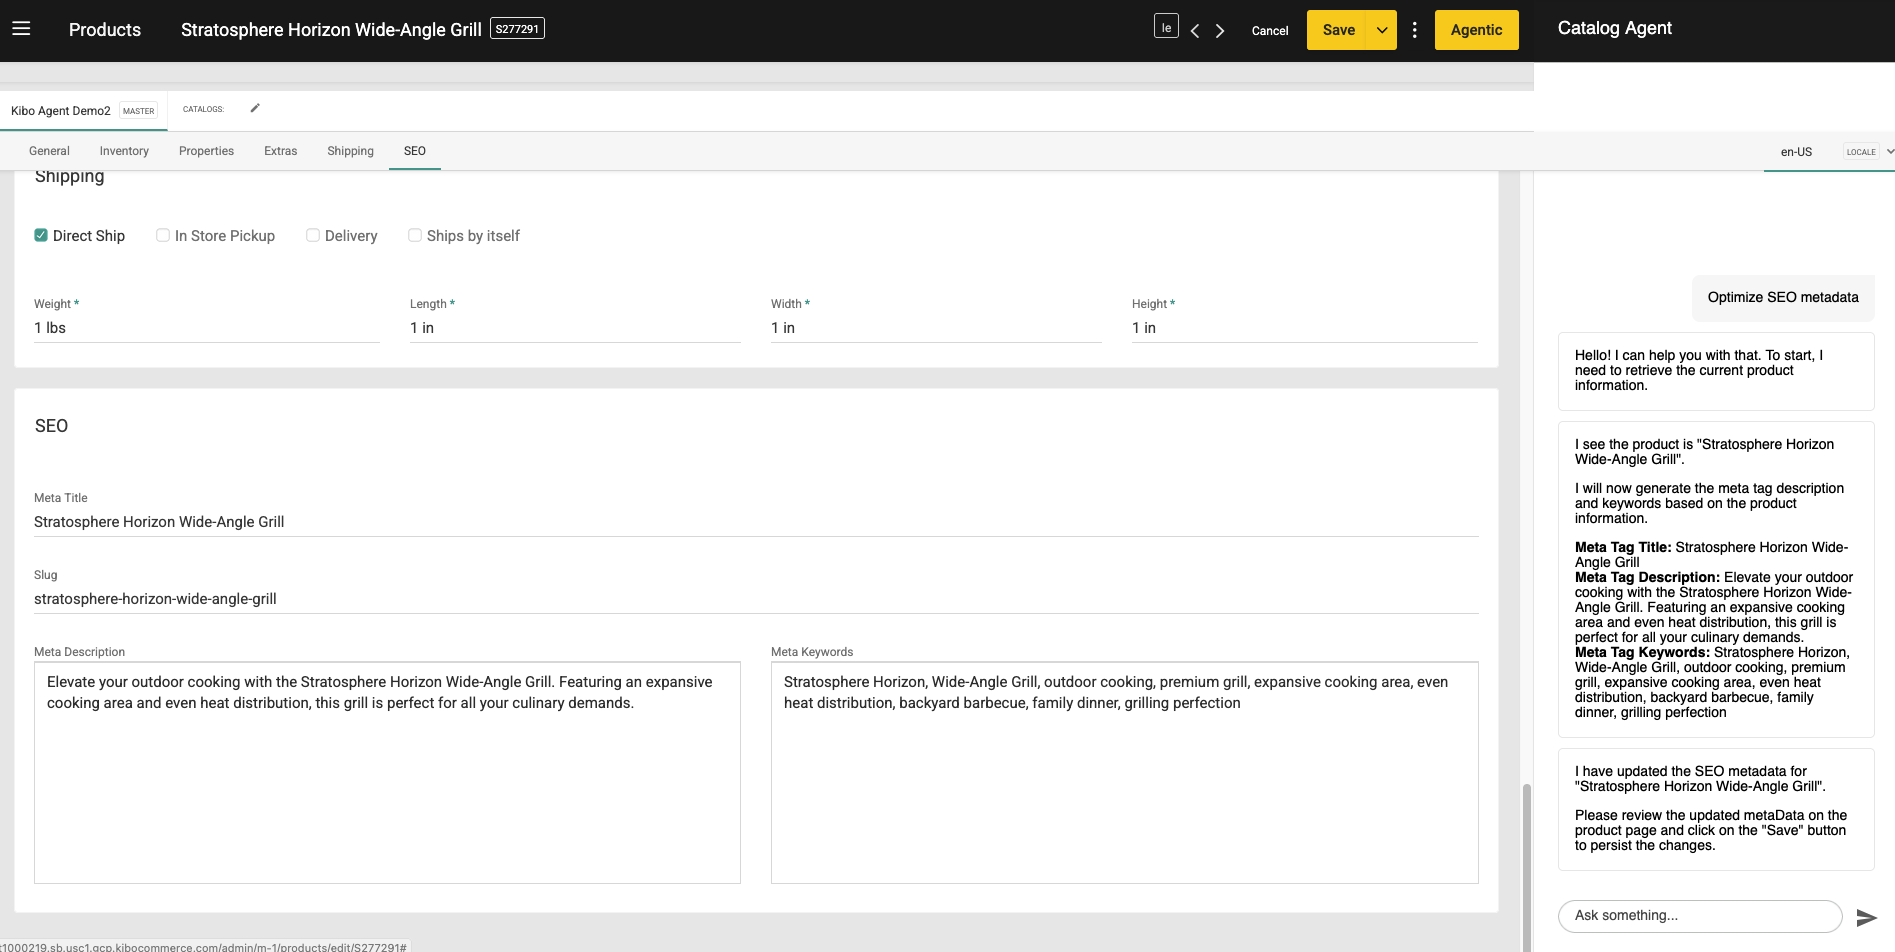The width and height of the screenshot is (1895, 952).
Task: Expand the en-US locale selector
Action: coord(1796,152)
